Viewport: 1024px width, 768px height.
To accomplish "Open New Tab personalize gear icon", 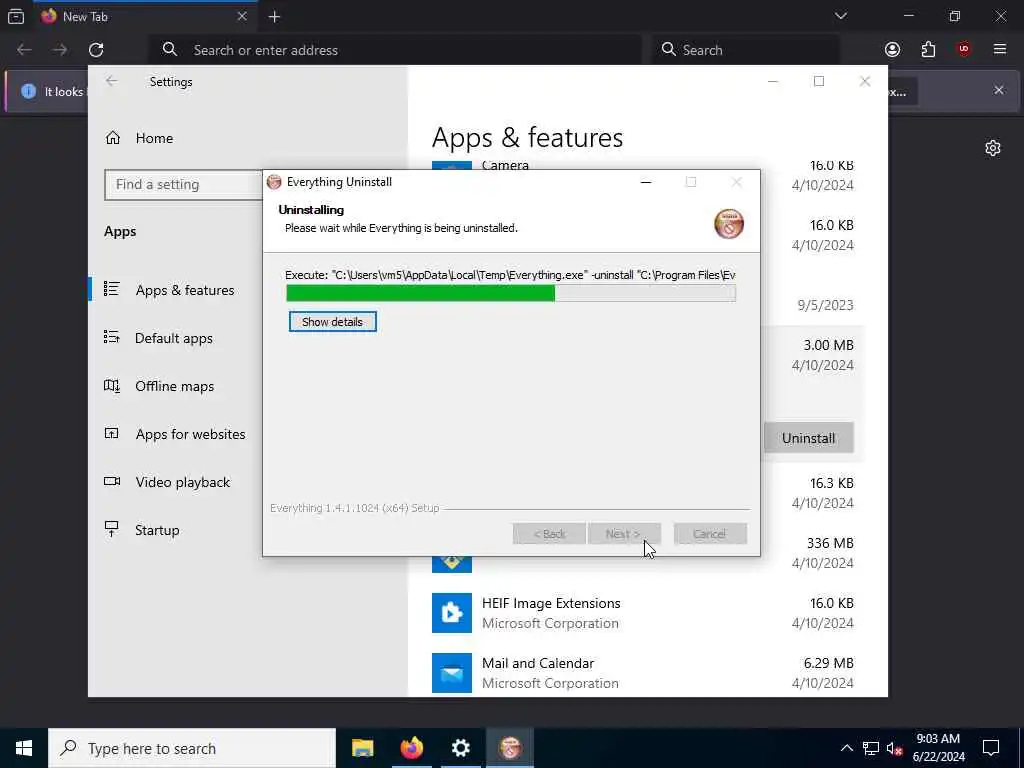I will 993,148.
